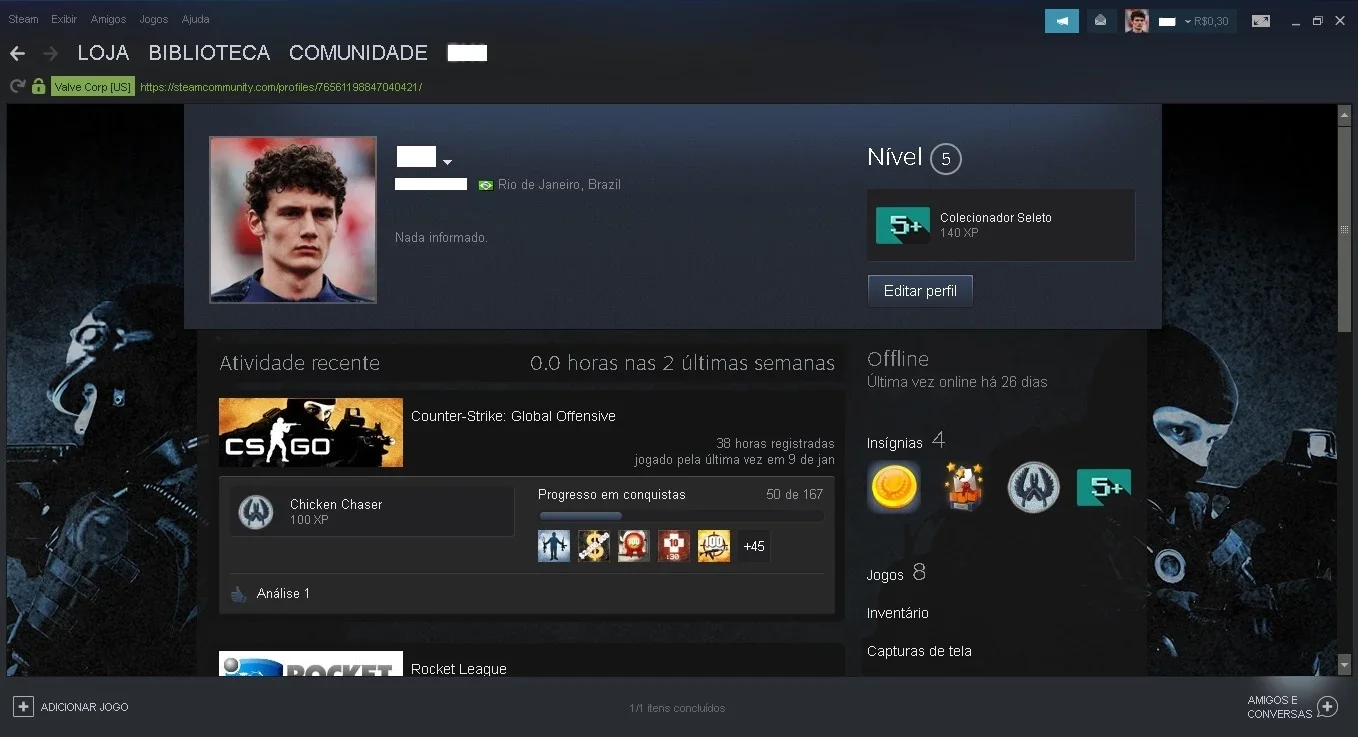This screenshot has height=737, width=1358.
Task: Click the gold coin badge under Insígnias
Action: (x=894, y=487)
